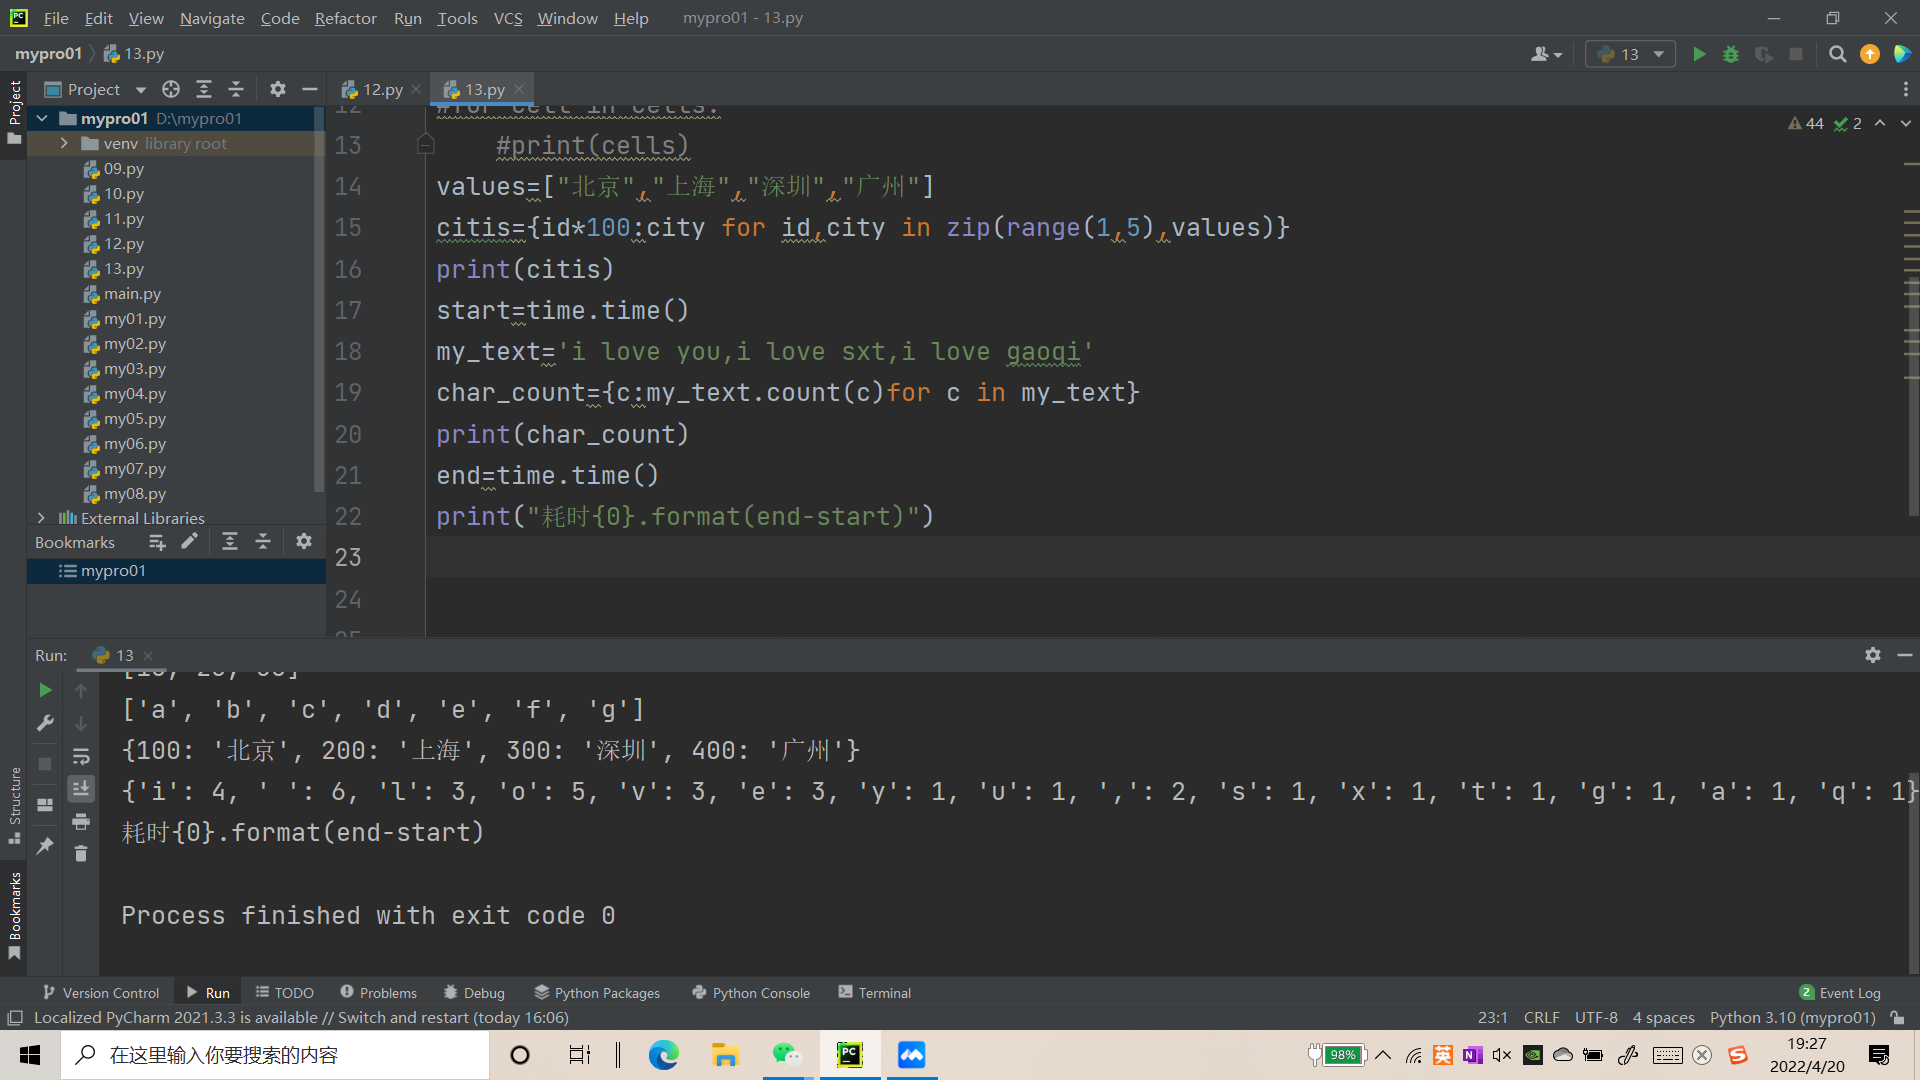This screenshot has width=1920, height=1080.
Task: Collapse the mypro01 root folder
Action: 42,118
